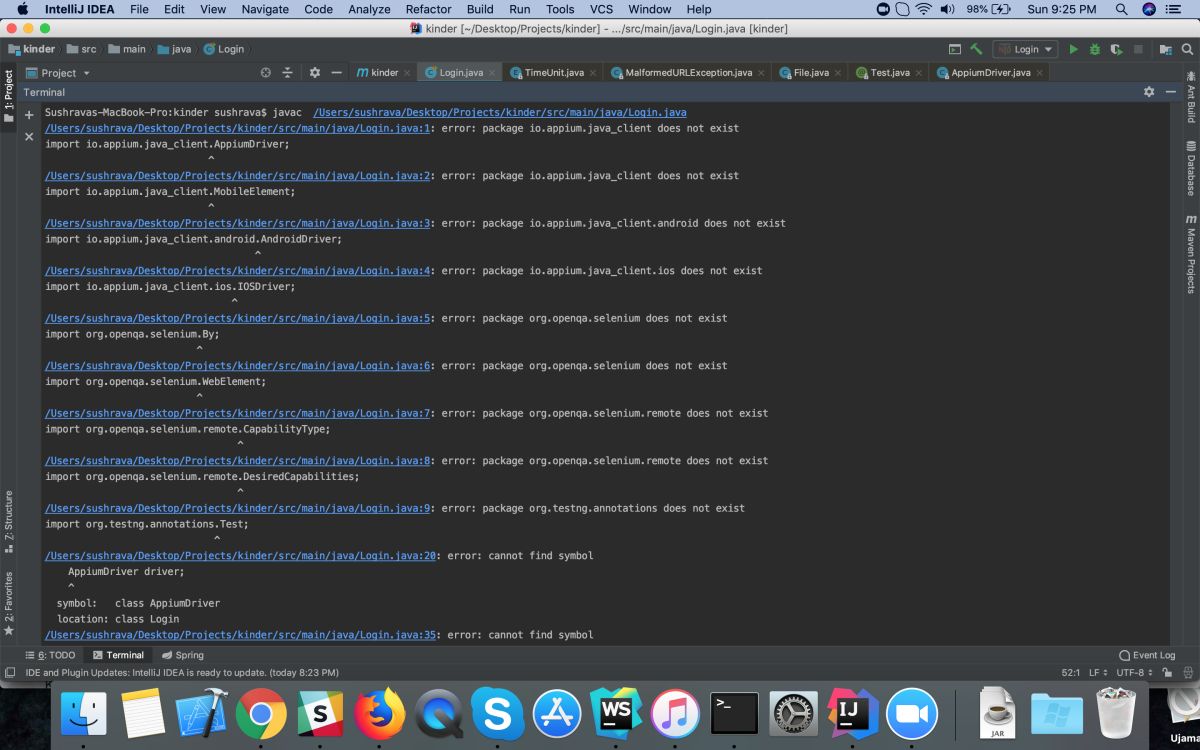Add a new terminal session with plus
This screenshot has width=1200, height=750.
pyautogui.click(x=29, y=115)
